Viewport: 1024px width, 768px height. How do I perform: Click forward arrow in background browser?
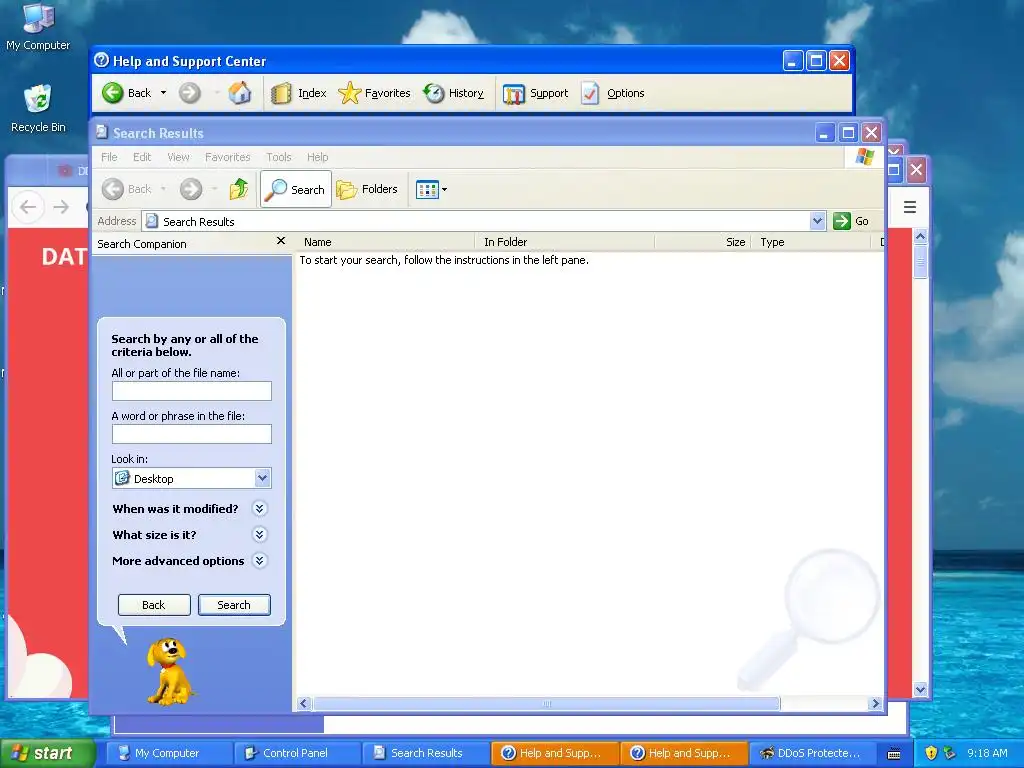click(61, 208)
